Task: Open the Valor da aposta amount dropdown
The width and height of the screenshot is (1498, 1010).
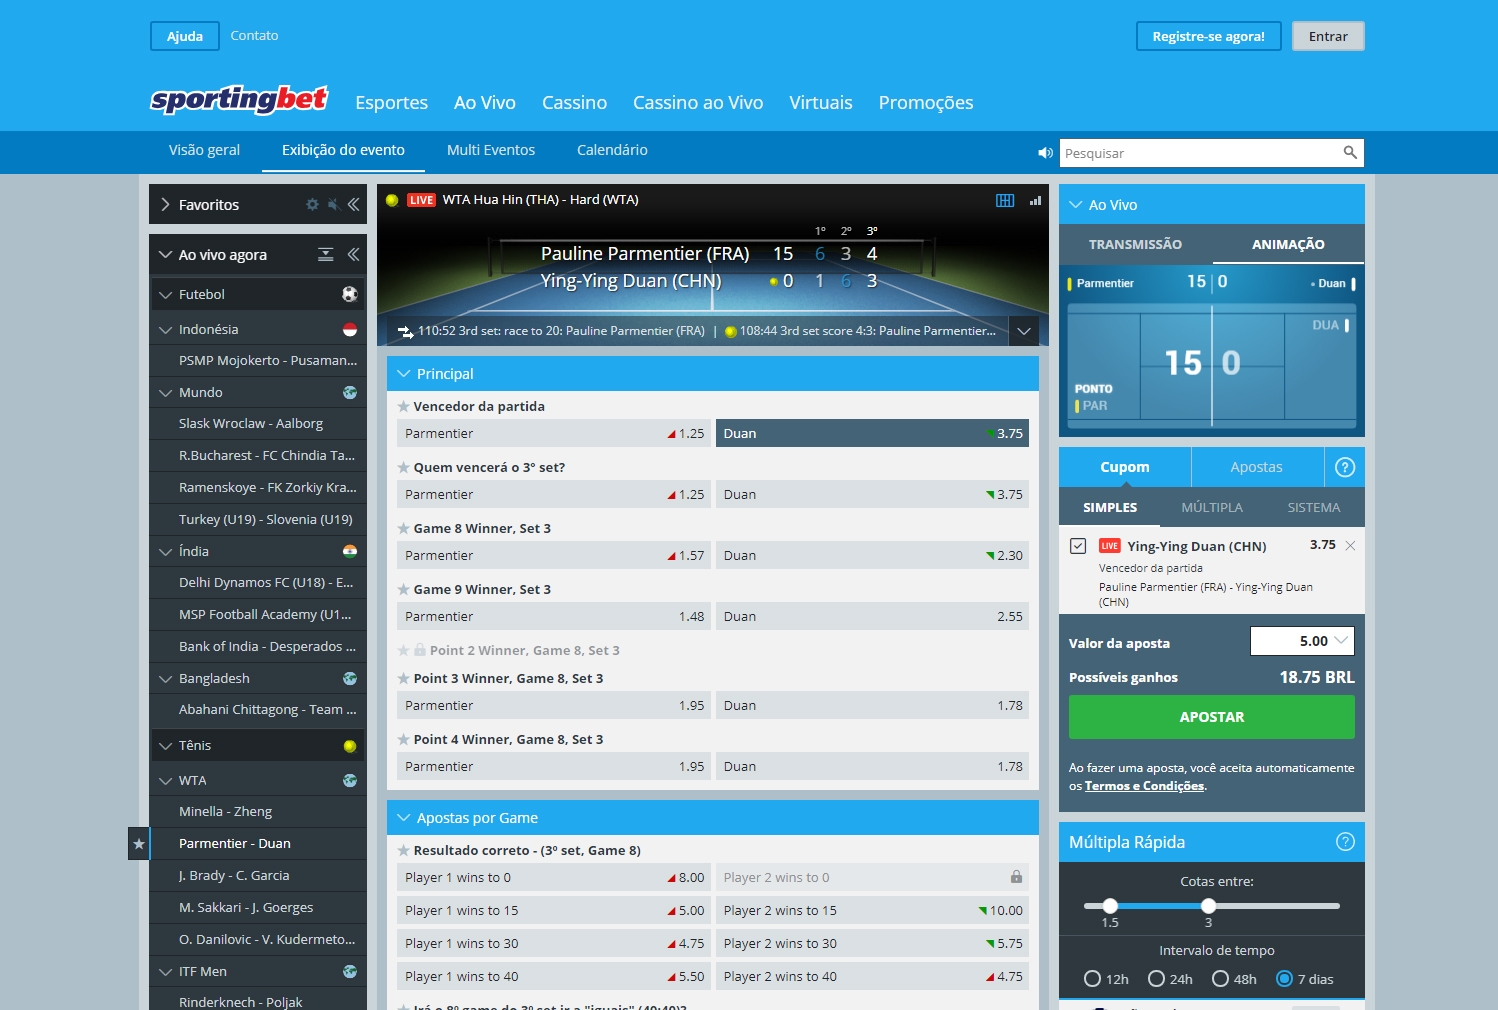Action: coord(1341,641)
